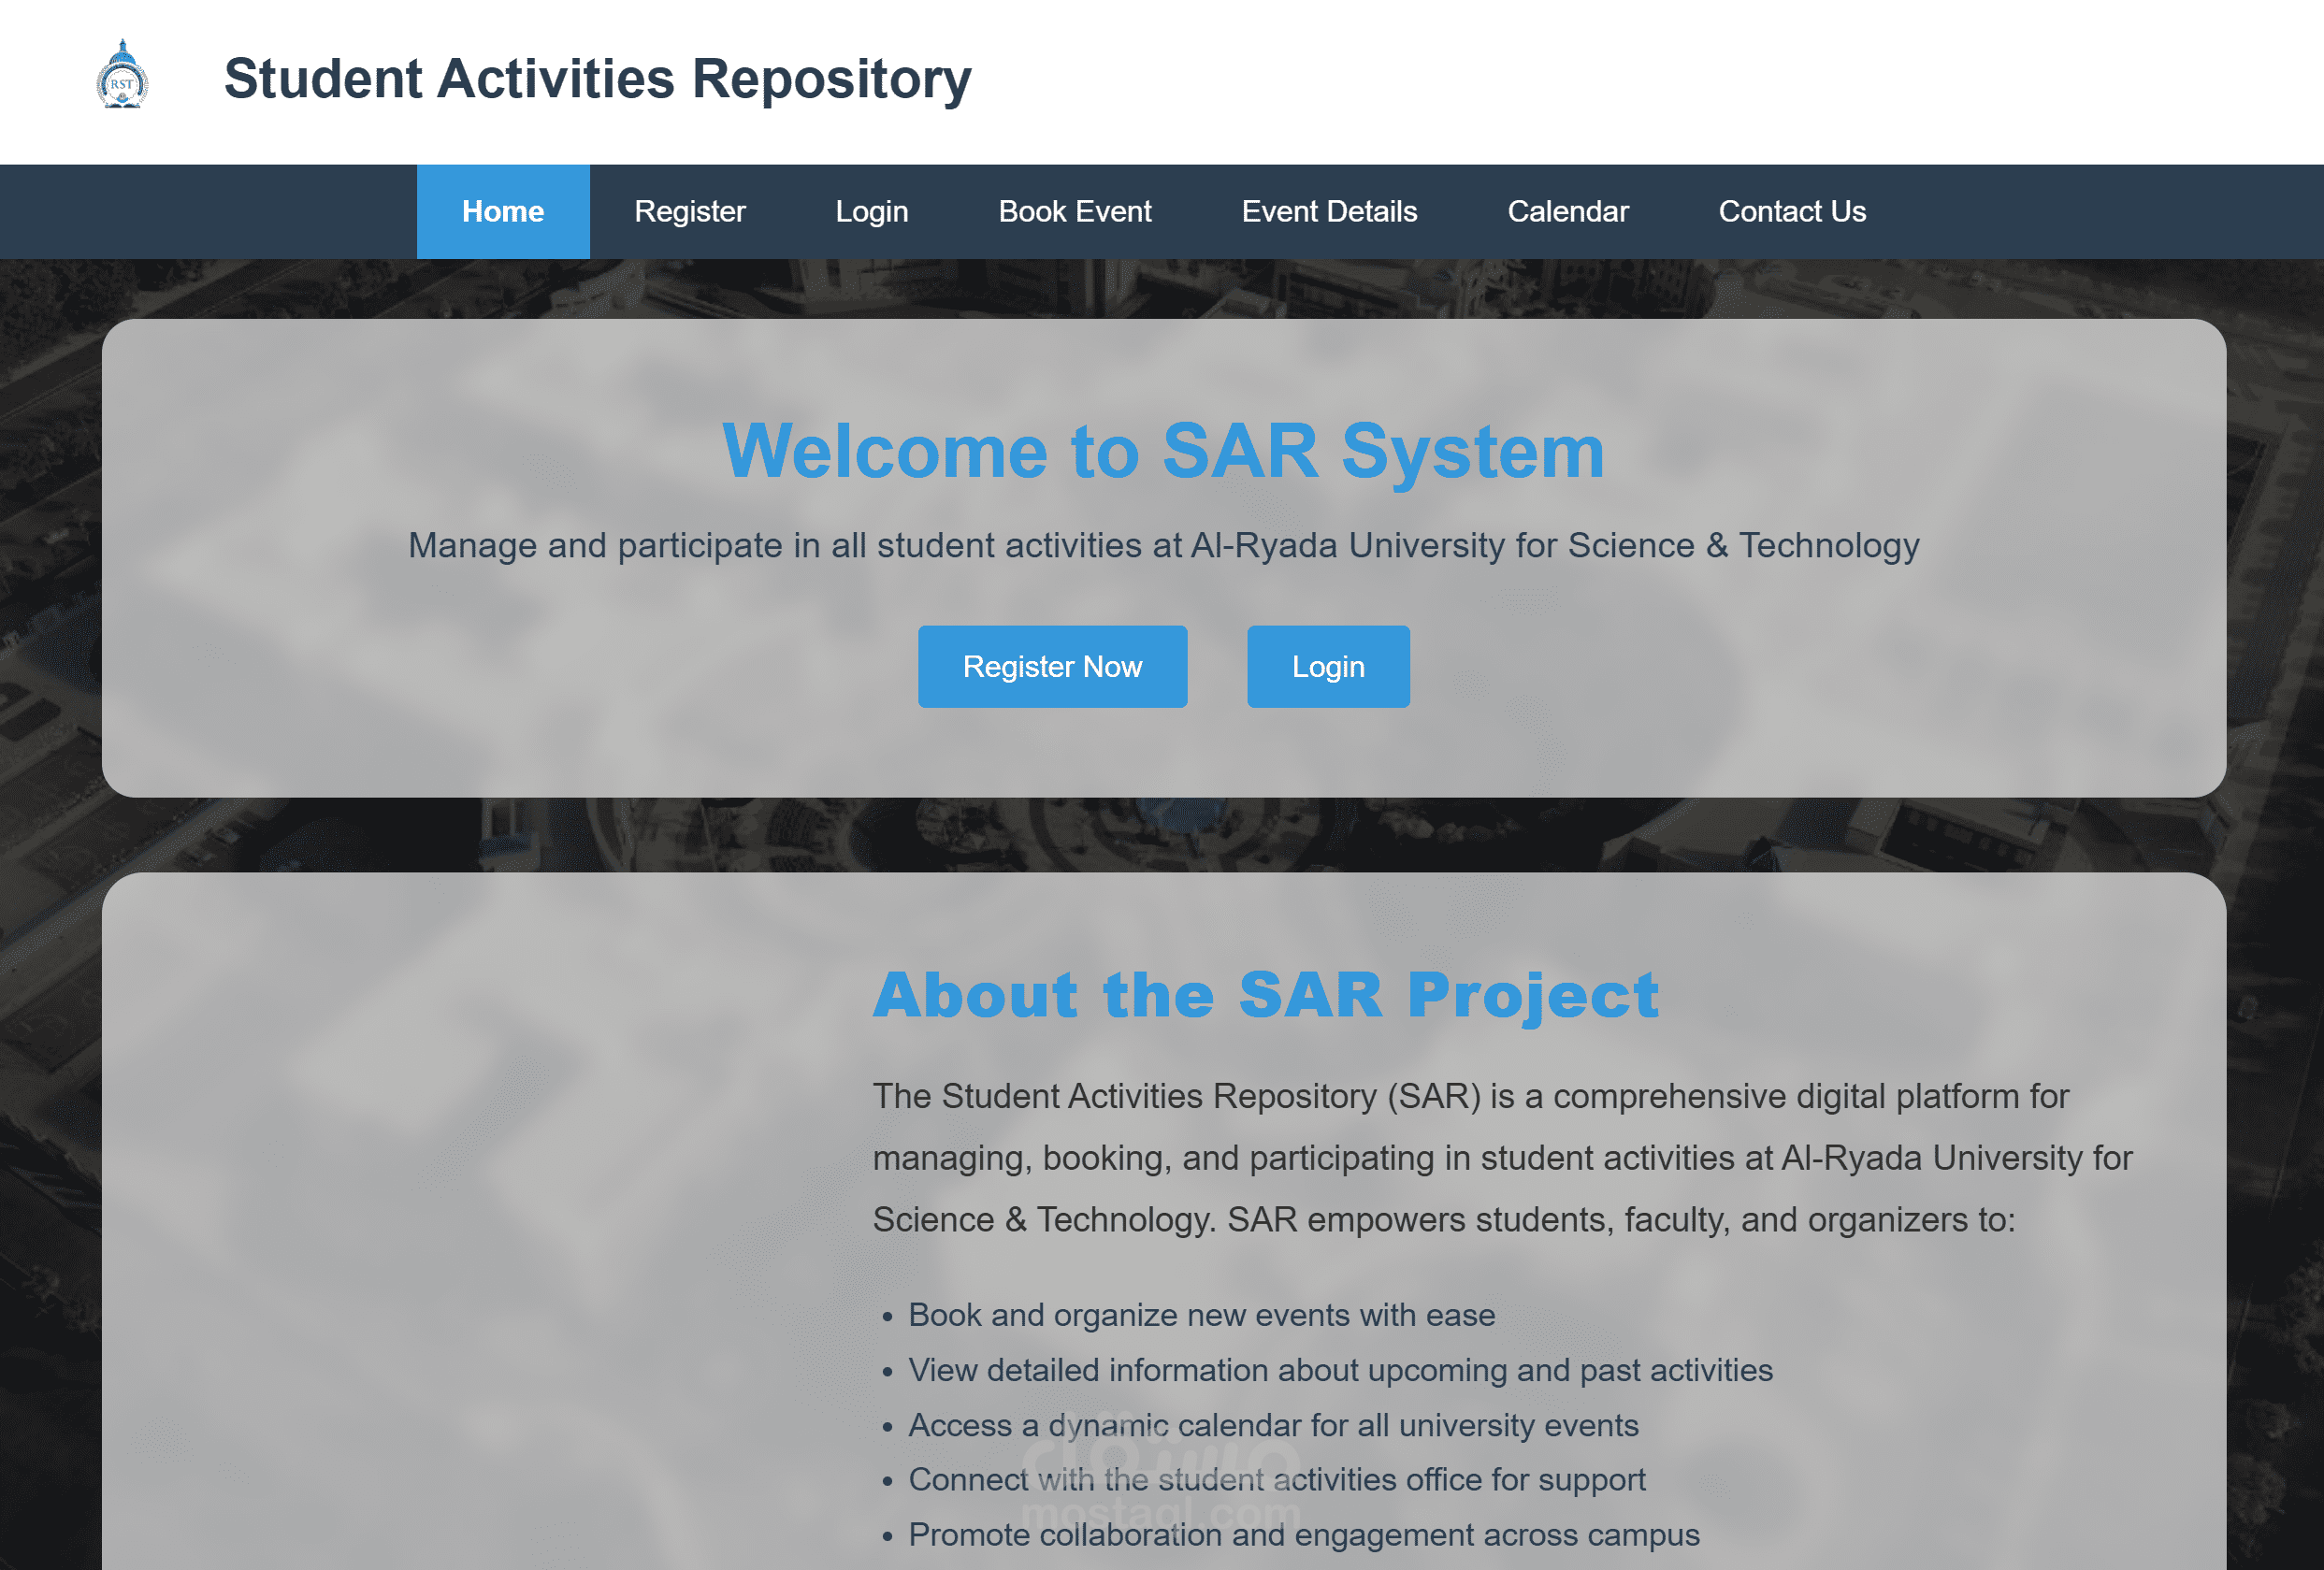View the Calendar page
The image size is (2324, 1570).
point(1567,211)
